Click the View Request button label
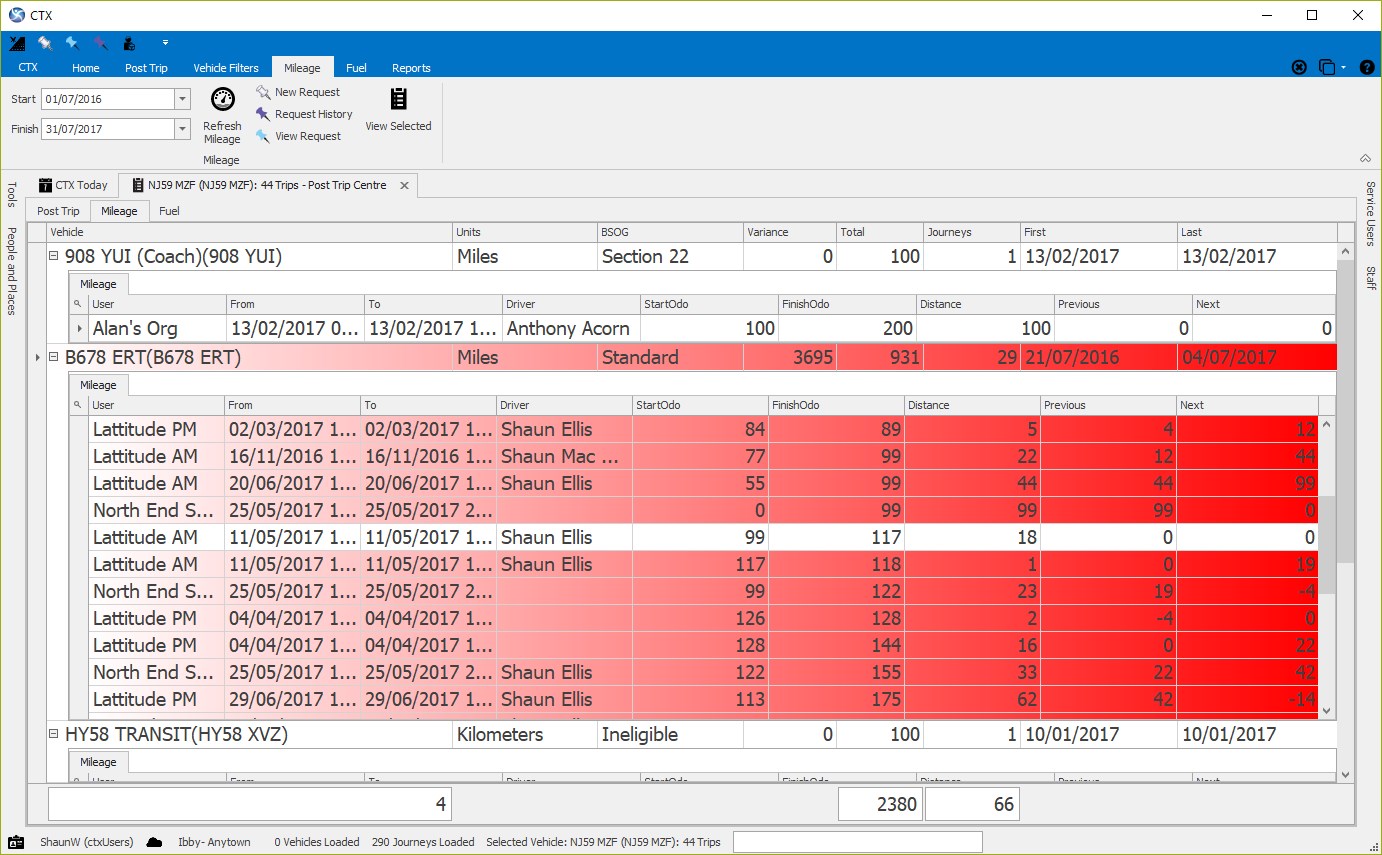1382x855 pixels. tap(308, 136)
